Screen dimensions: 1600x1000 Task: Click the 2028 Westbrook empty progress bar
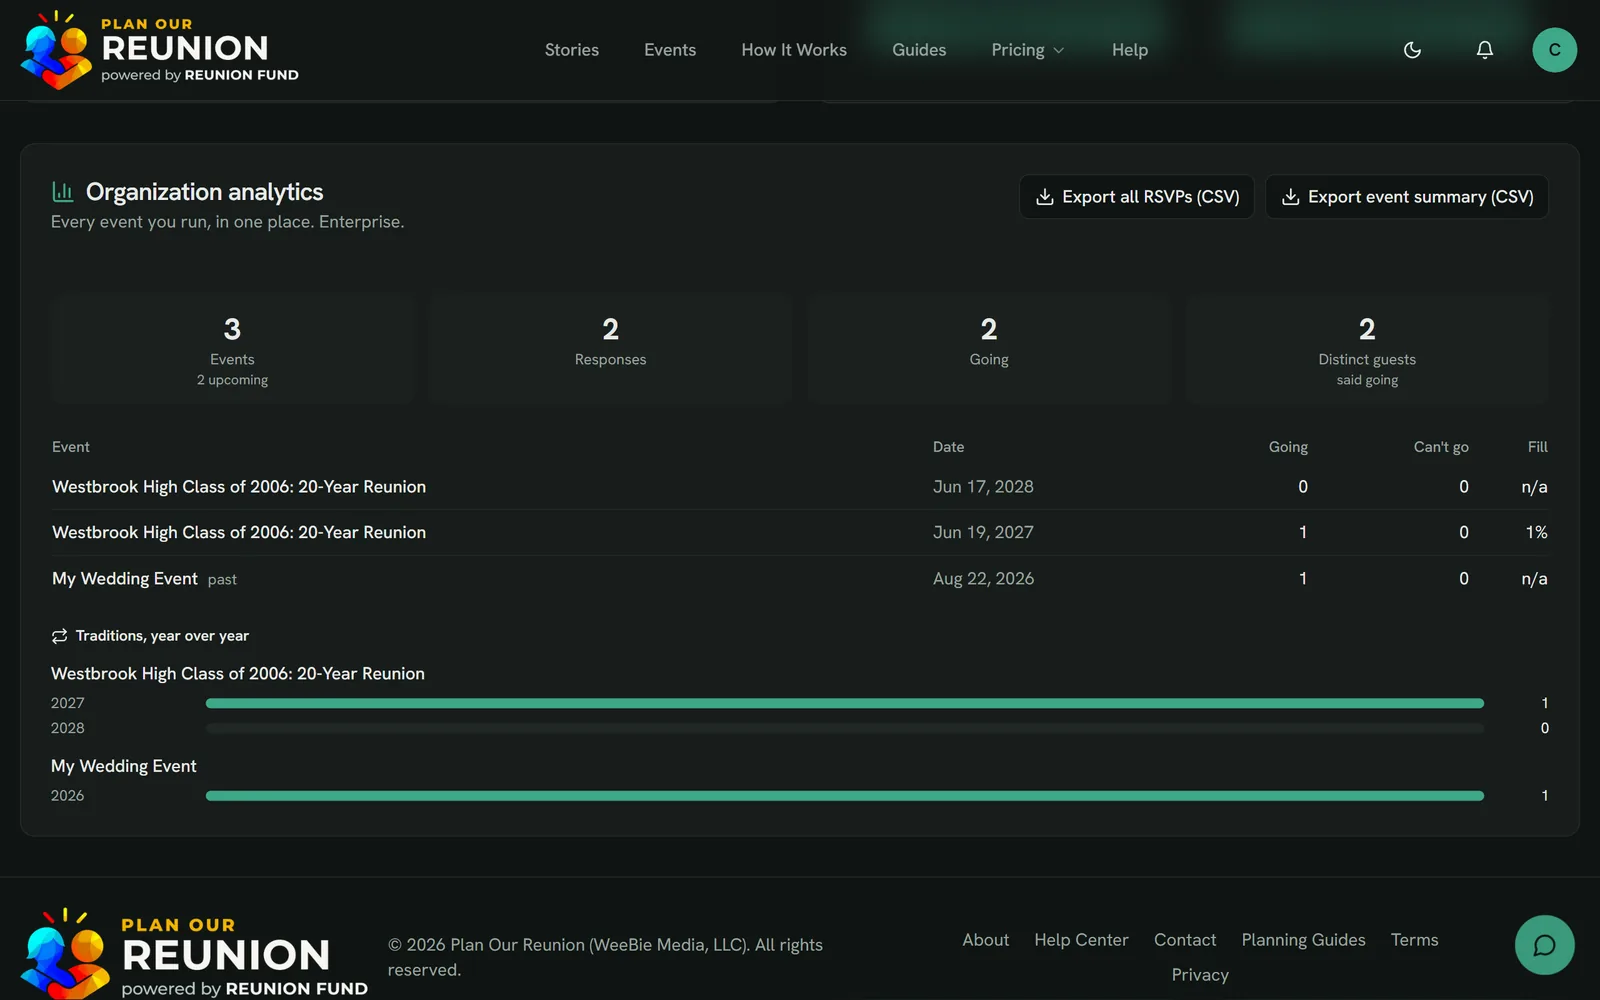click(845, 728)
